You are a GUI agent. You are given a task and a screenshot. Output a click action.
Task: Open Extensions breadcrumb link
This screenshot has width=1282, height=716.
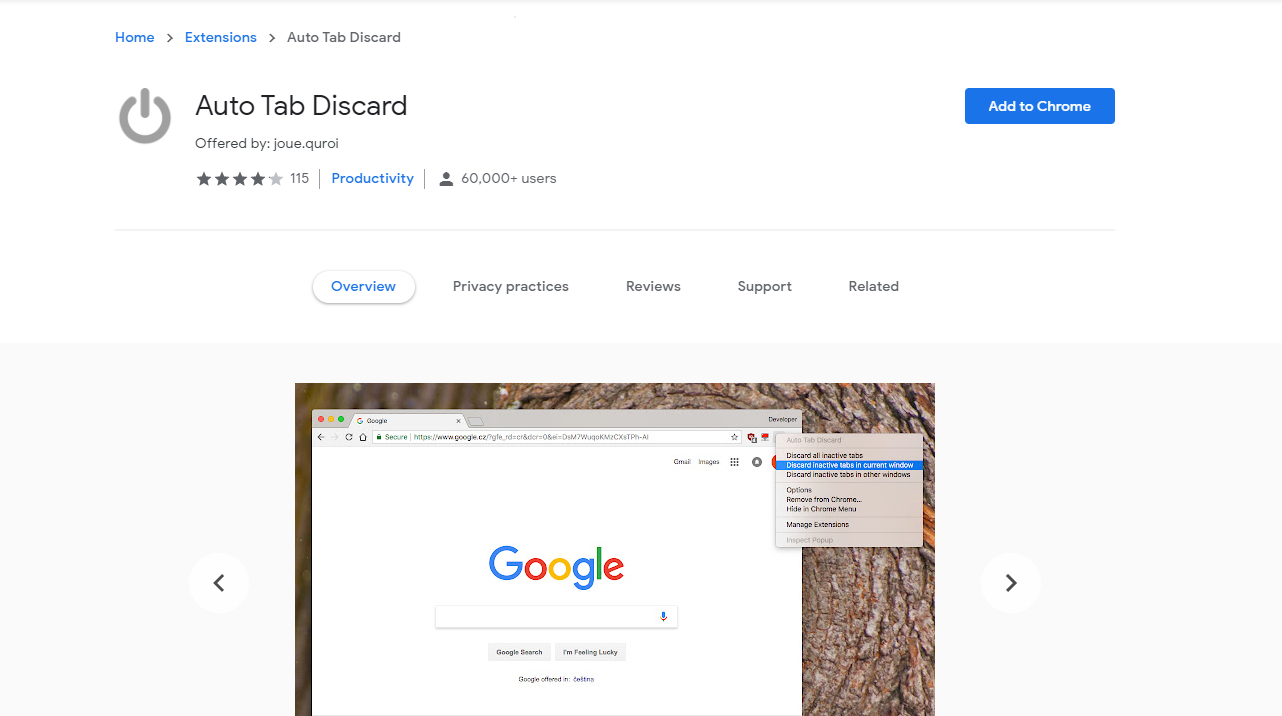click(221, 38)
